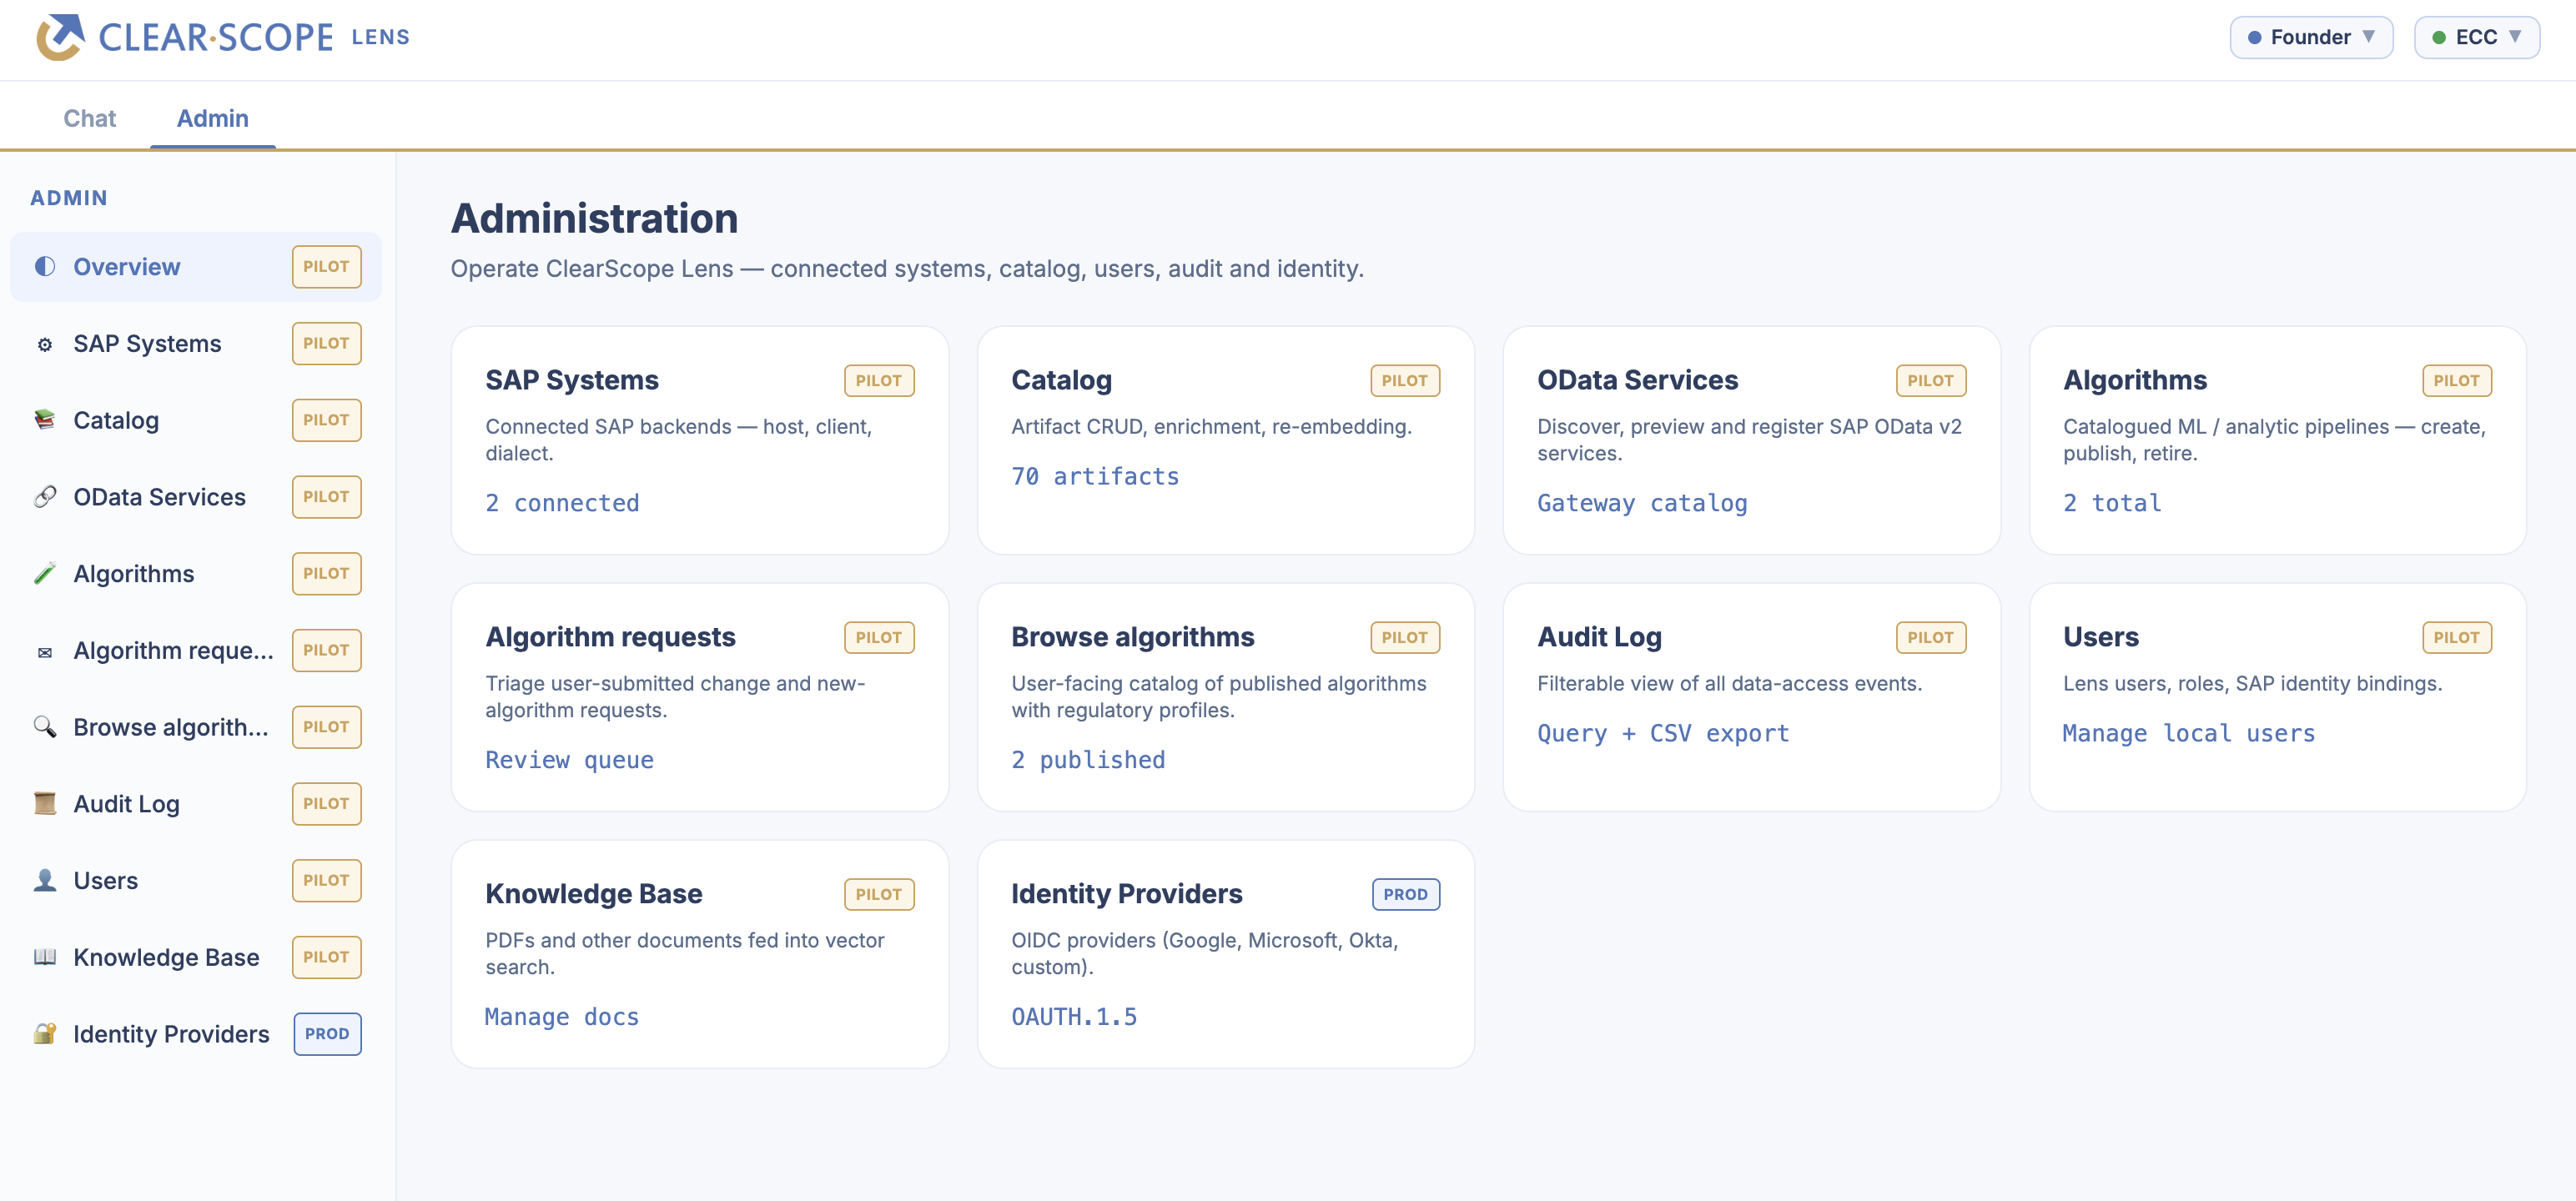Screen dimensions: 2576x1201
Task: Click the Algorithm requests card title
Action: coord(610,637)
